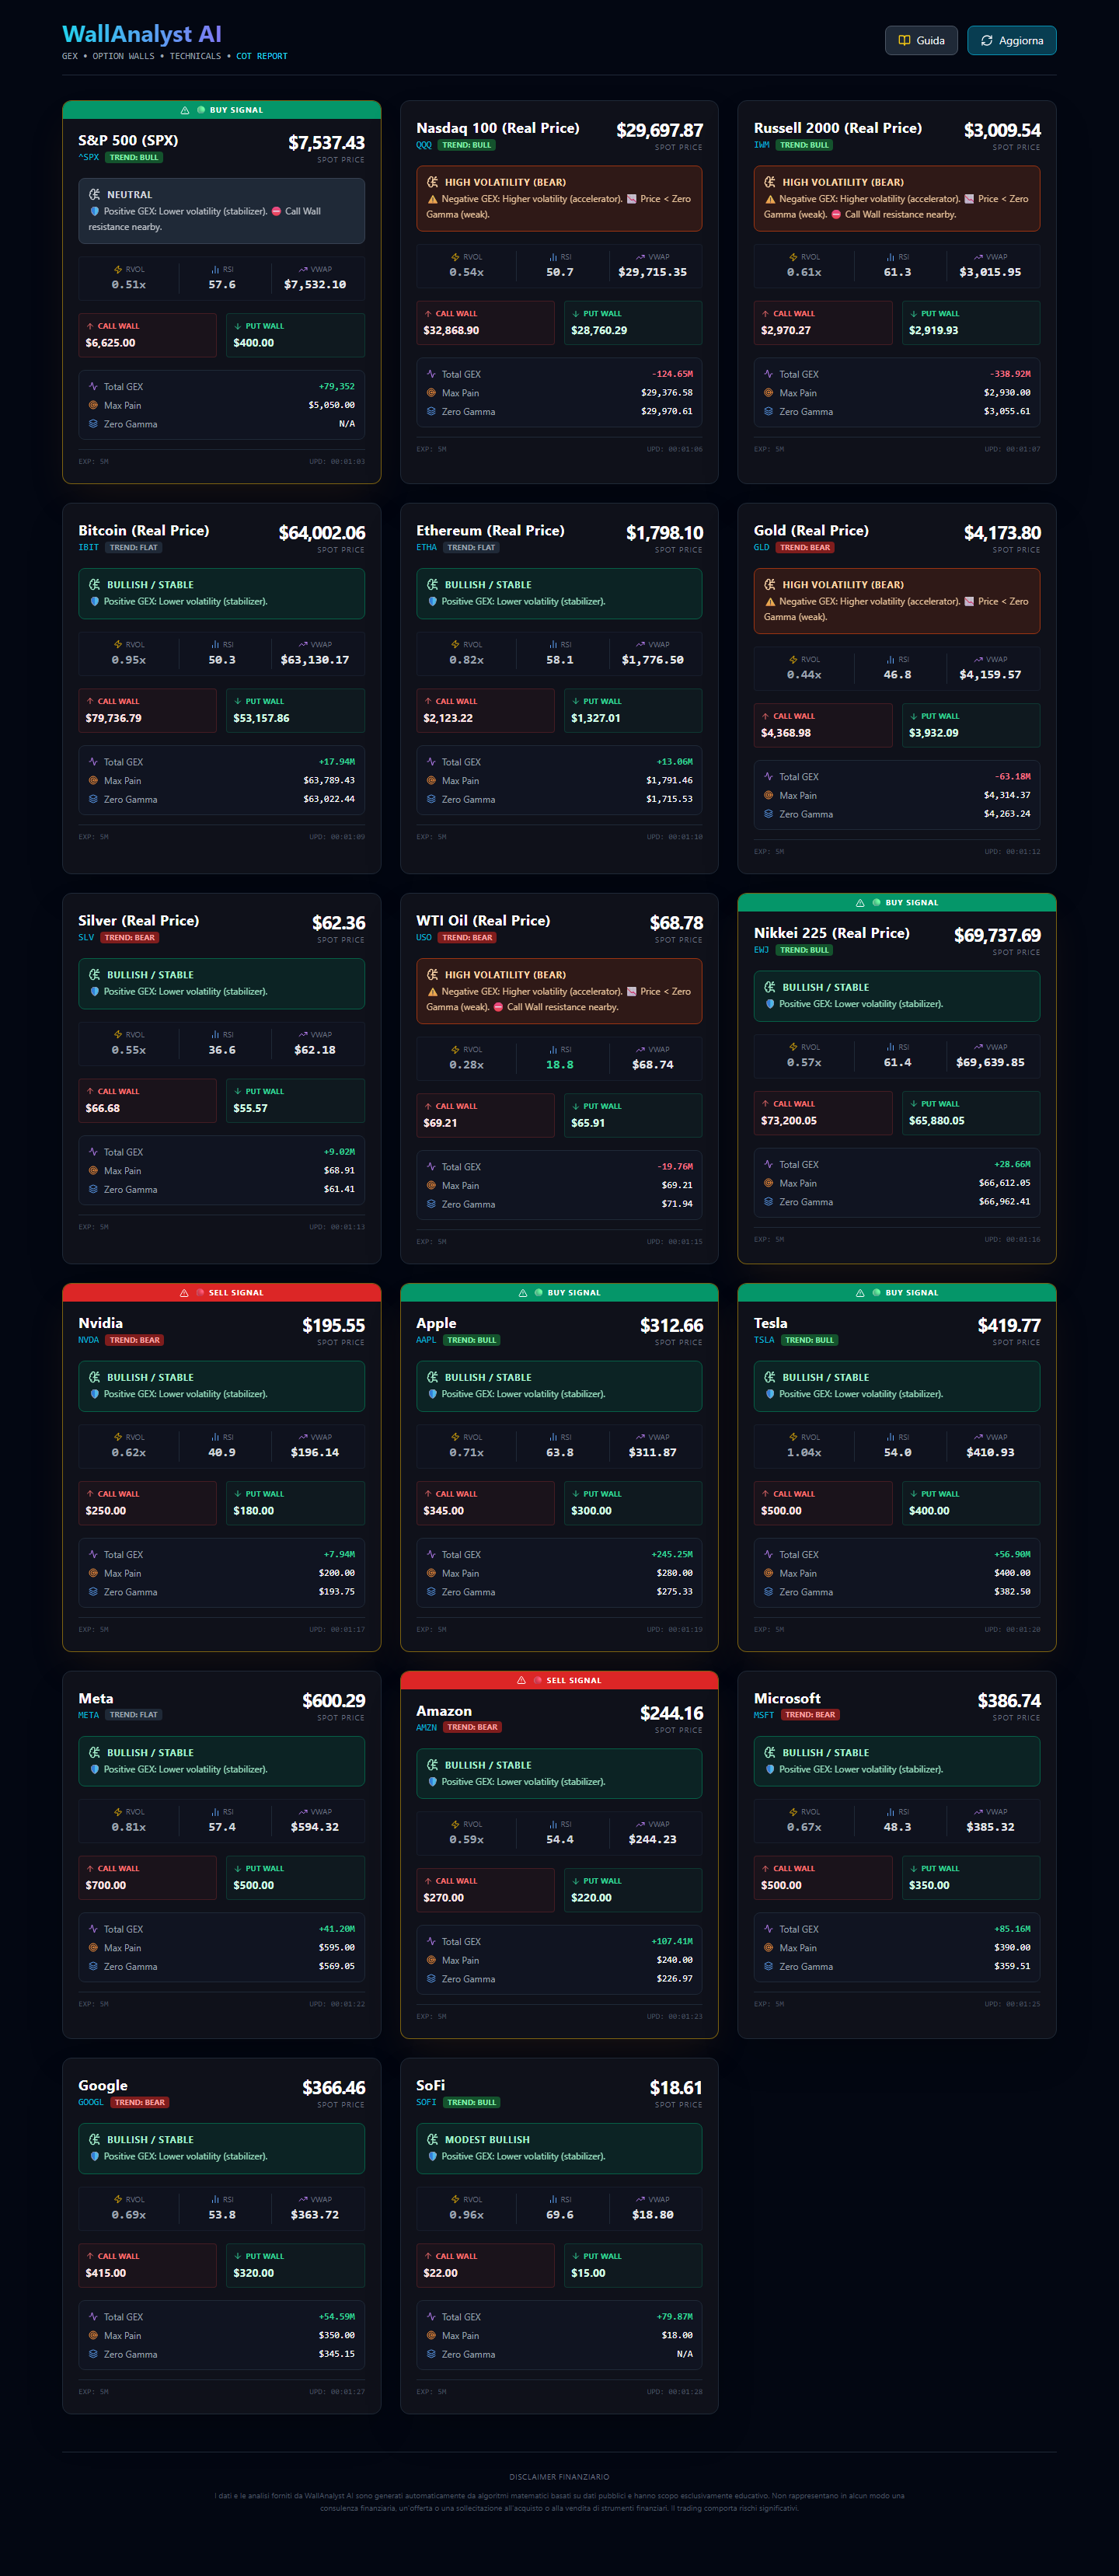Click warning triangle icon in Nvidia SELL SIGNAL banner
The height and width of the screenshot is (2576, 1119).
pyautogui.click(x=184, y=1292)
